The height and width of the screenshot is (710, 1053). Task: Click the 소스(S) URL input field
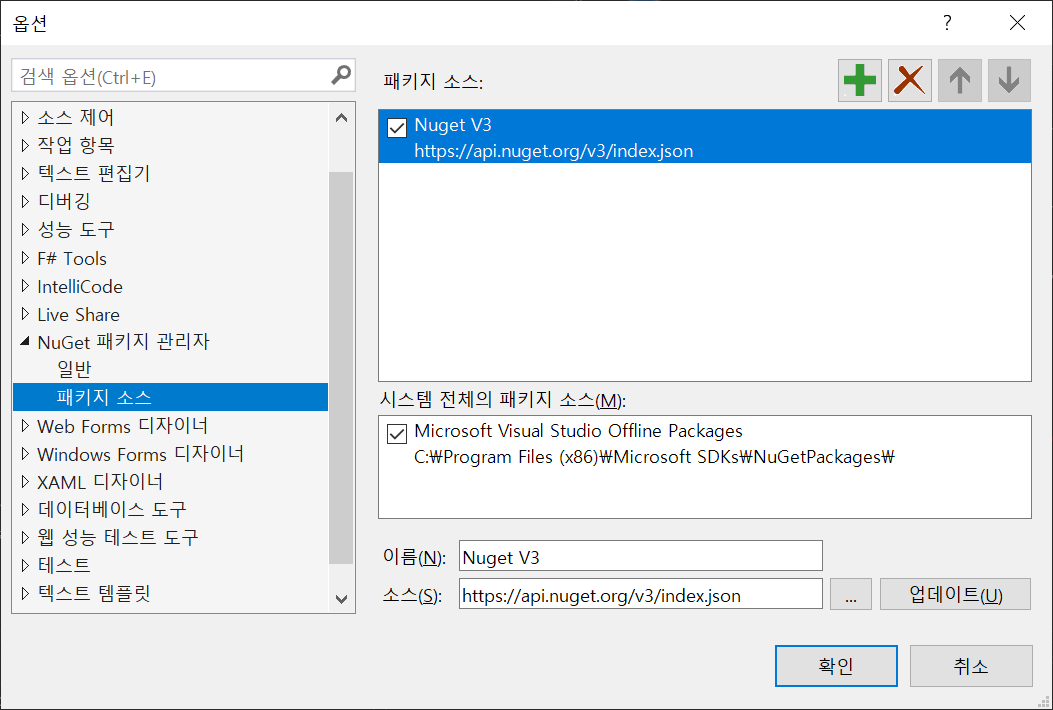(x=641, y=594)
